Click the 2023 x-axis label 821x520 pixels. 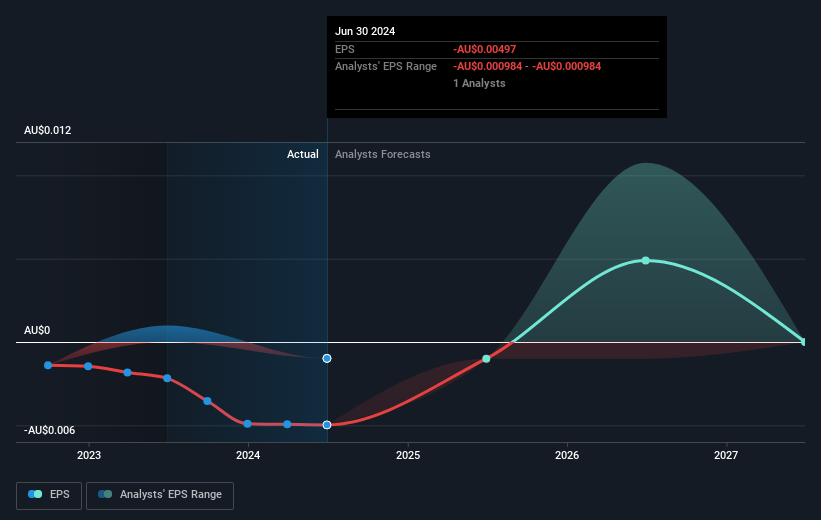89,455
